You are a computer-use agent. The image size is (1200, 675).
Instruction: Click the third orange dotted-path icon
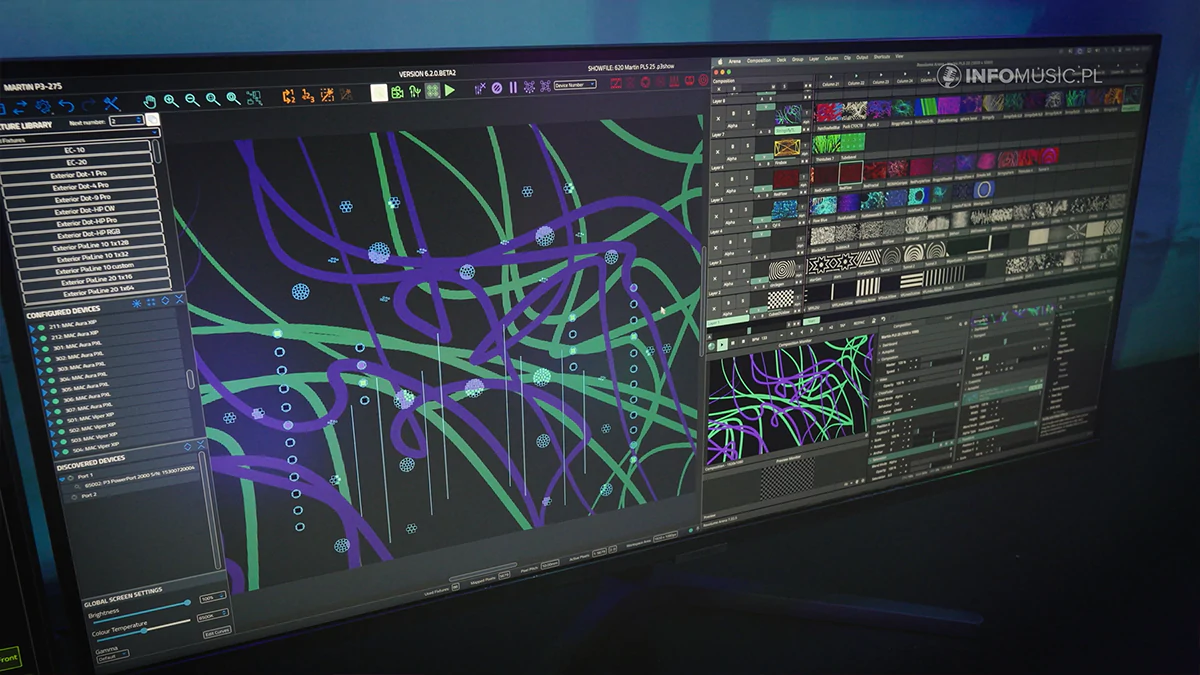coord(327,95)
